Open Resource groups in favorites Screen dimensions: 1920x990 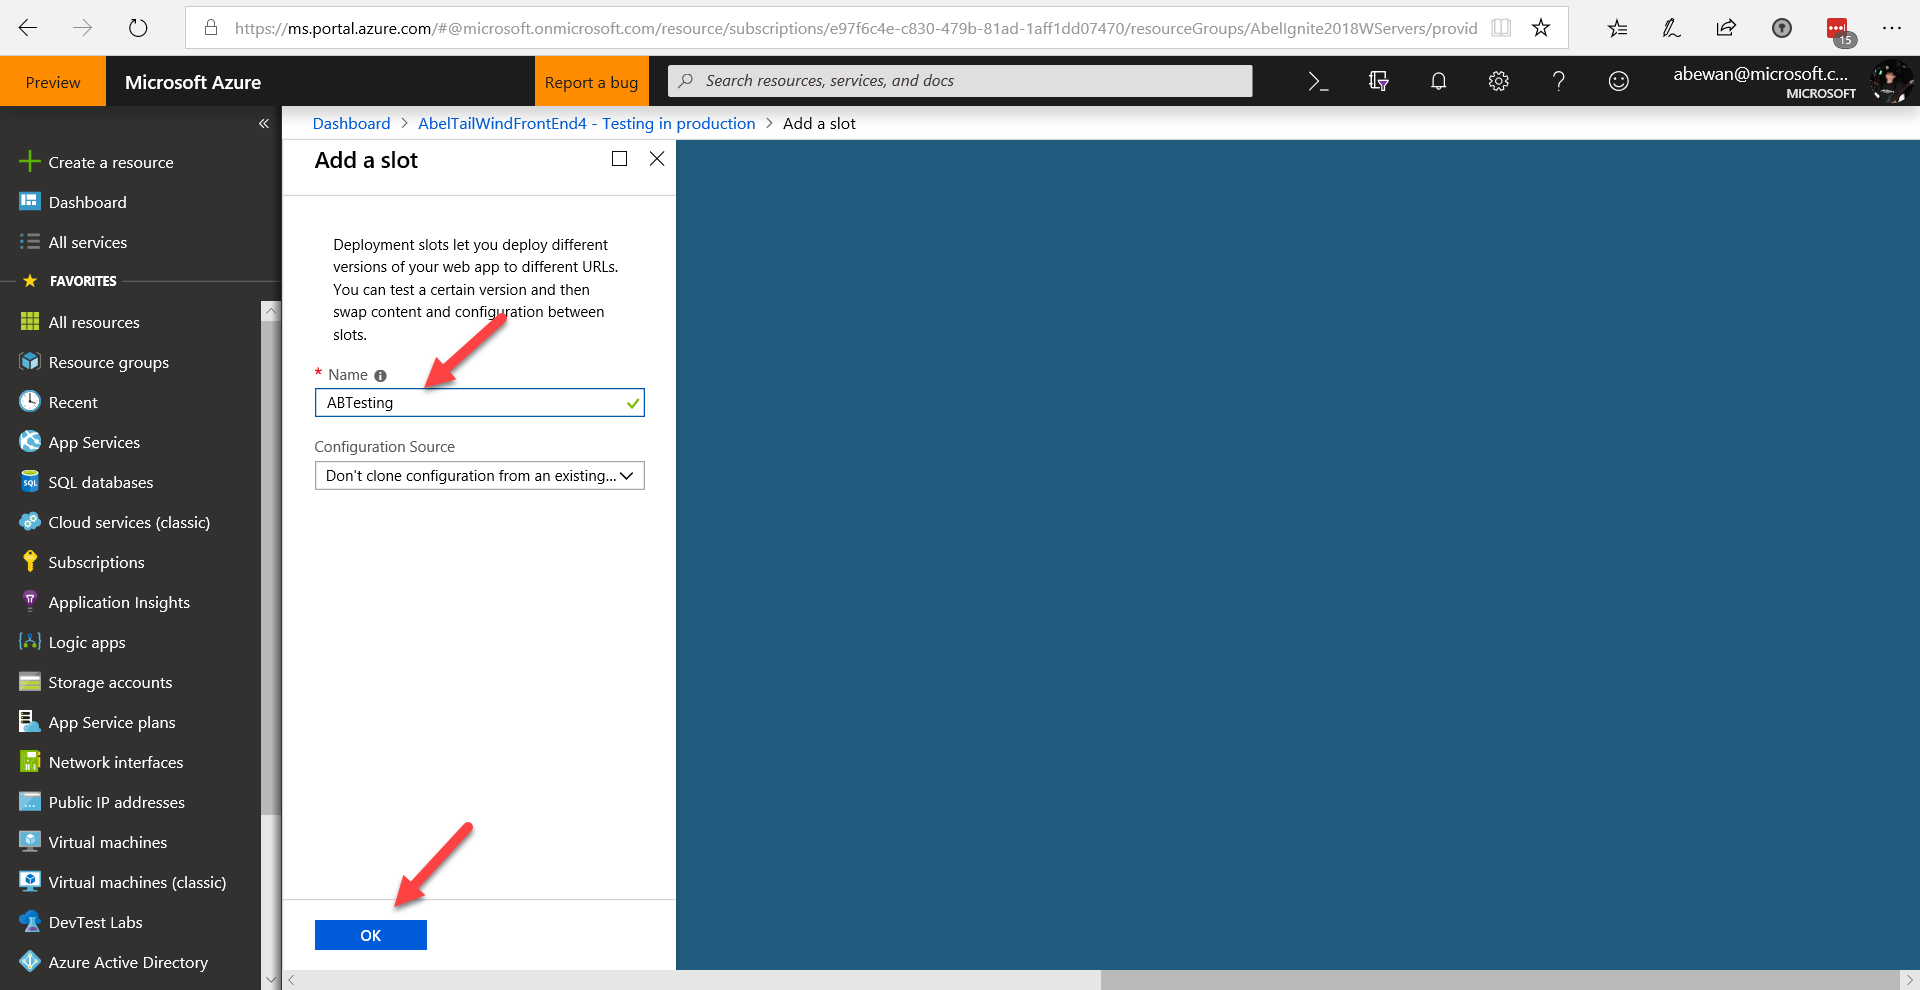point(108,362)
